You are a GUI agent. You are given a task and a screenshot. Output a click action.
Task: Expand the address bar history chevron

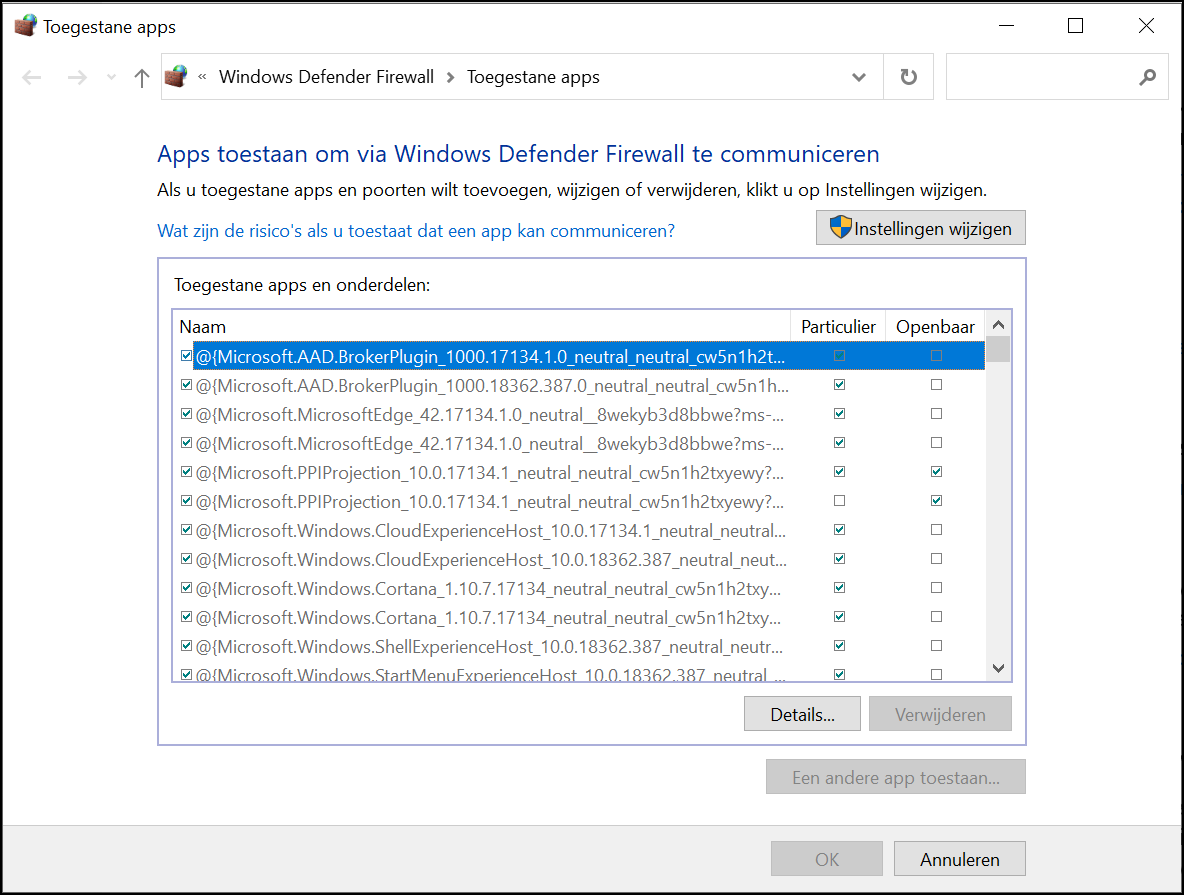click(859, 77)
